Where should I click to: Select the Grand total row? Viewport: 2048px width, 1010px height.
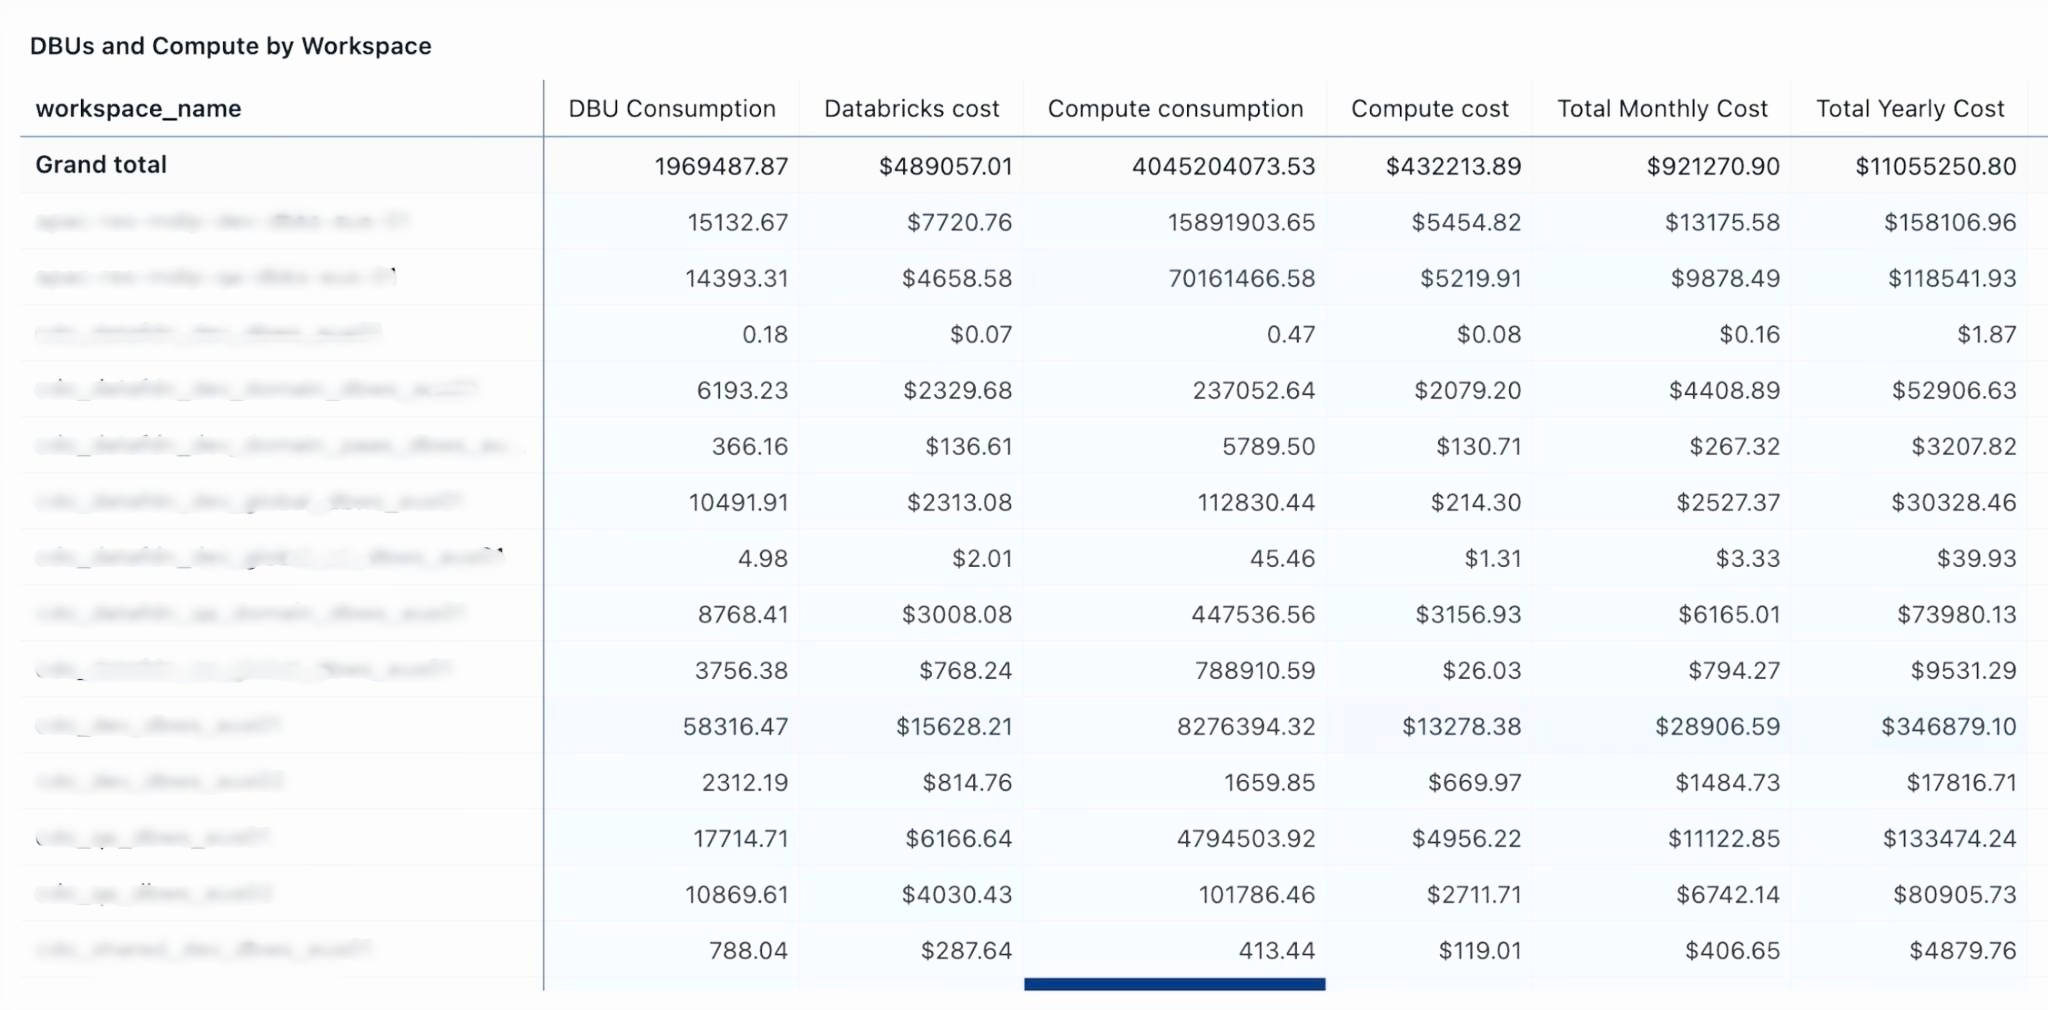pyautogui.click(x=100, y=165)
